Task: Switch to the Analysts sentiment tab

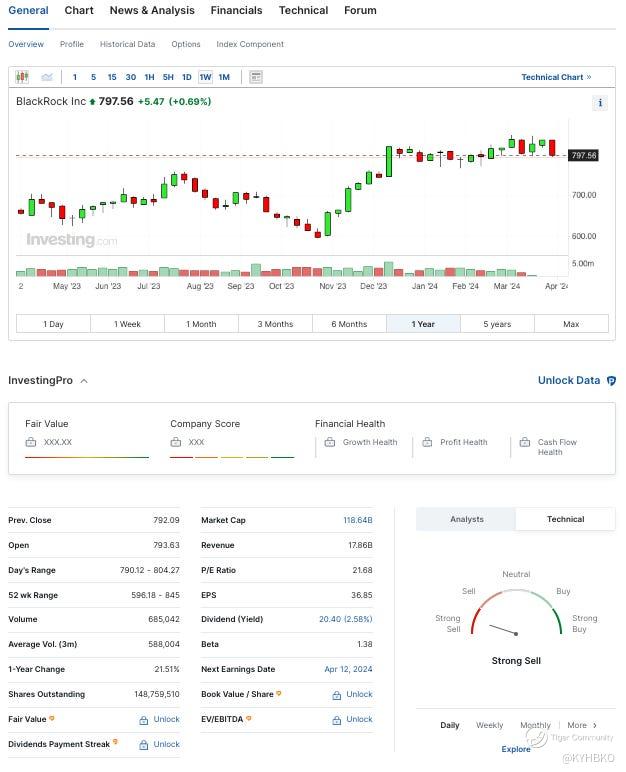Action: (x=466, y=519)
